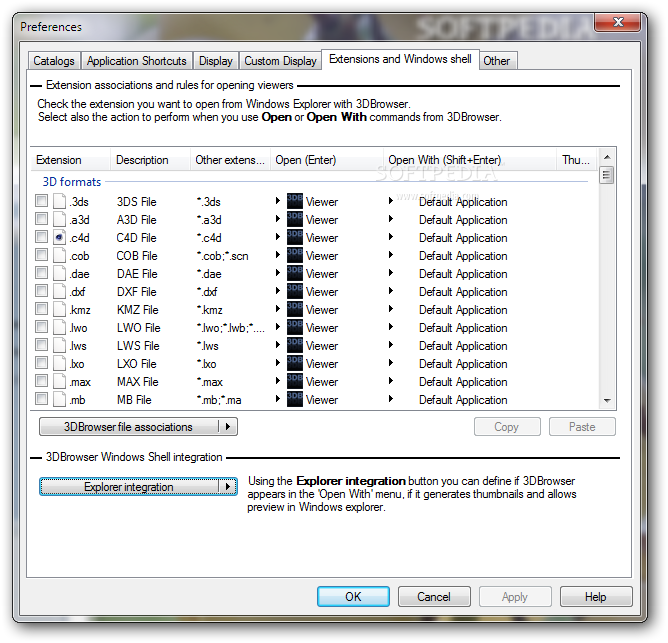Enable the .c4d extension checkbox
Image resolution: width=668 pixels, height=643 pixels.
[41, 236]
